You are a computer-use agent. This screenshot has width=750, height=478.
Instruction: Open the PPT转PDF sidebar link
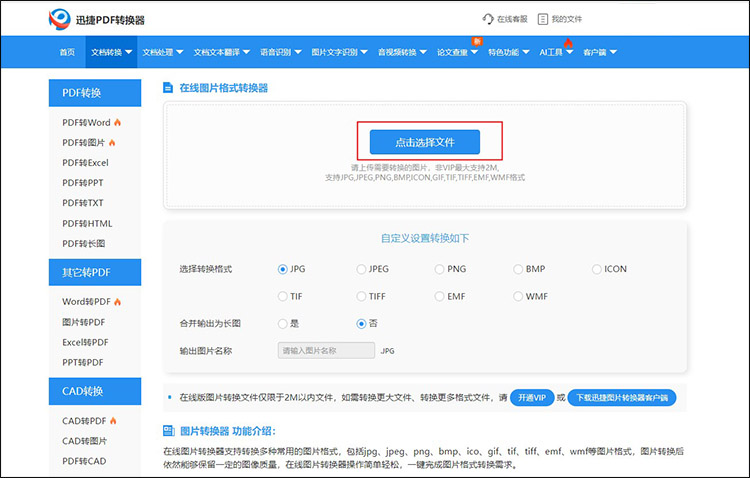83,362
